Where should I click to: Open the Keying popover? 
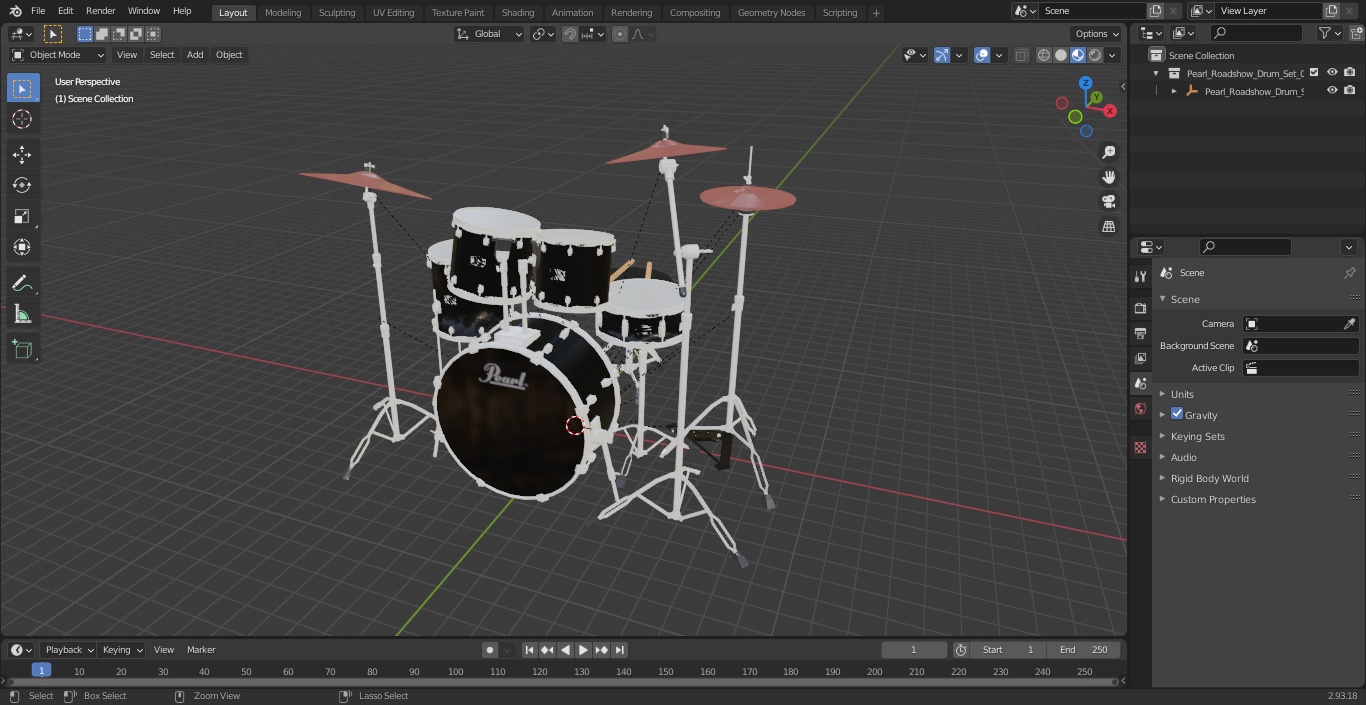click(123, 650)
